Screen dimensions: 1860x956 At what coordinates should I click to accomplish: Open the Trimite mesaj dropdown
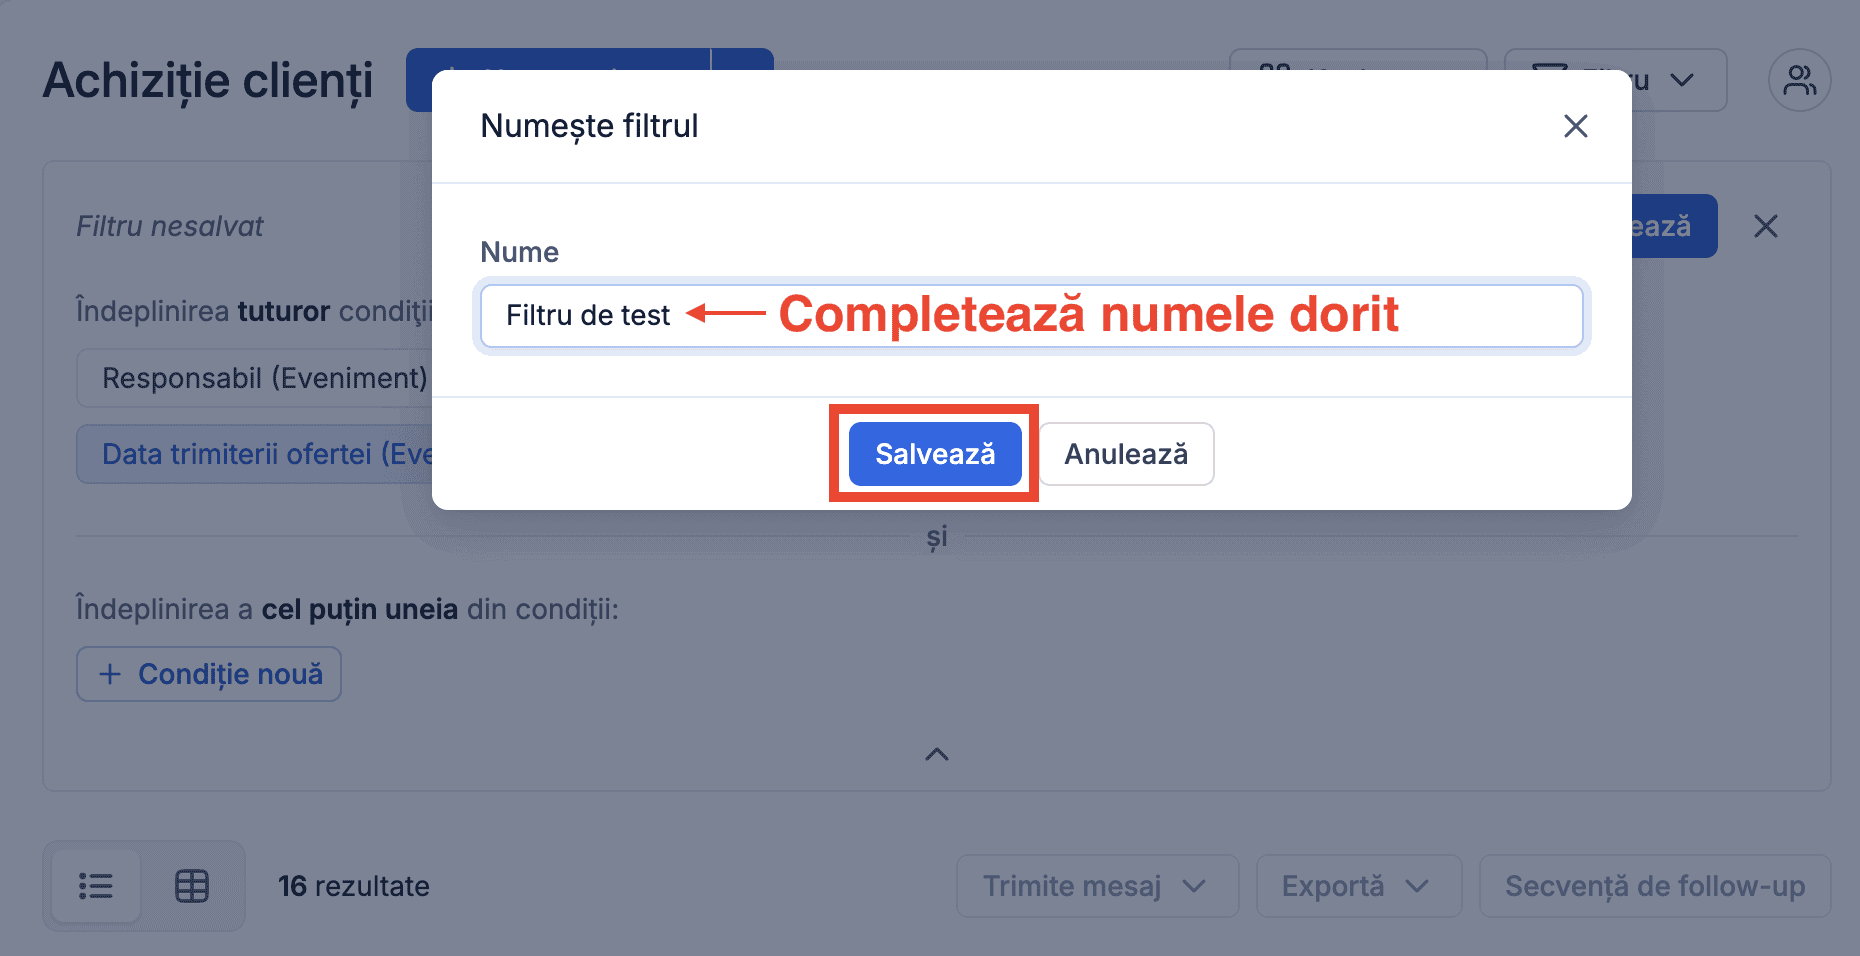(1097, 886)
